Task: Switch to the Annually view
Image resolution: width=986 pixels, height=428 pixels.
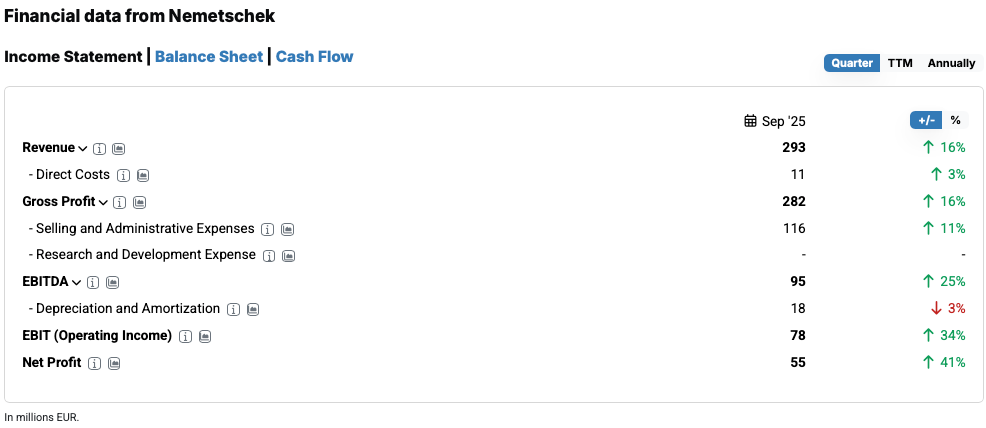Action: point(951,63)
